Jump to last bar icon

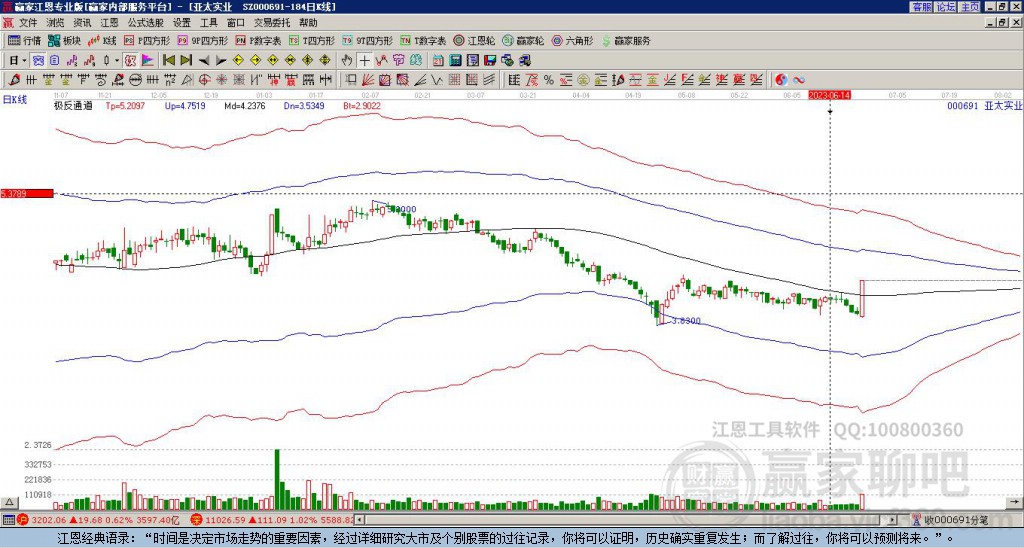pos(186,60)
